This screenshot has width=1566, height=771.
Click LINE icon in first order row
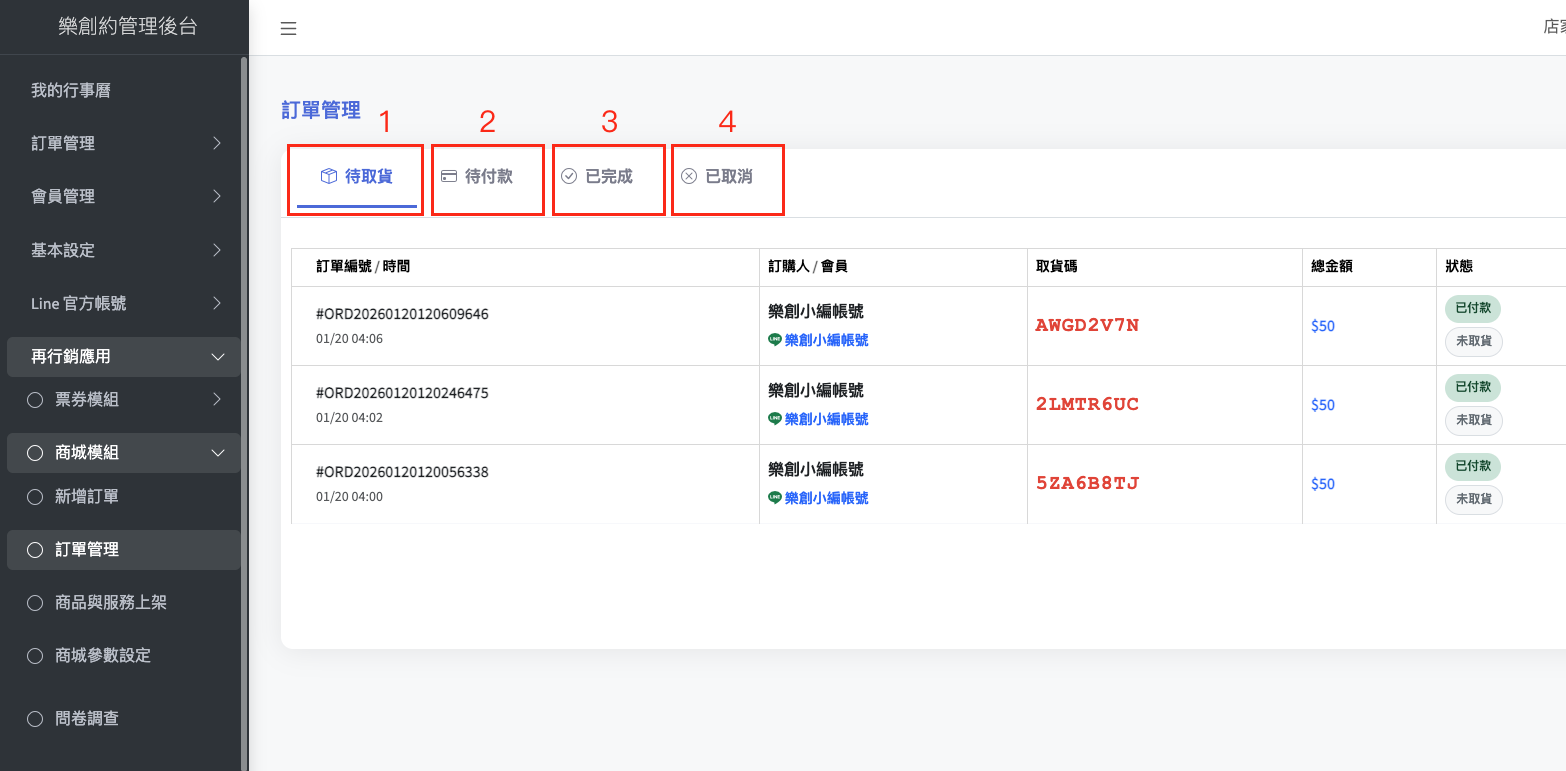coord(775,340)
